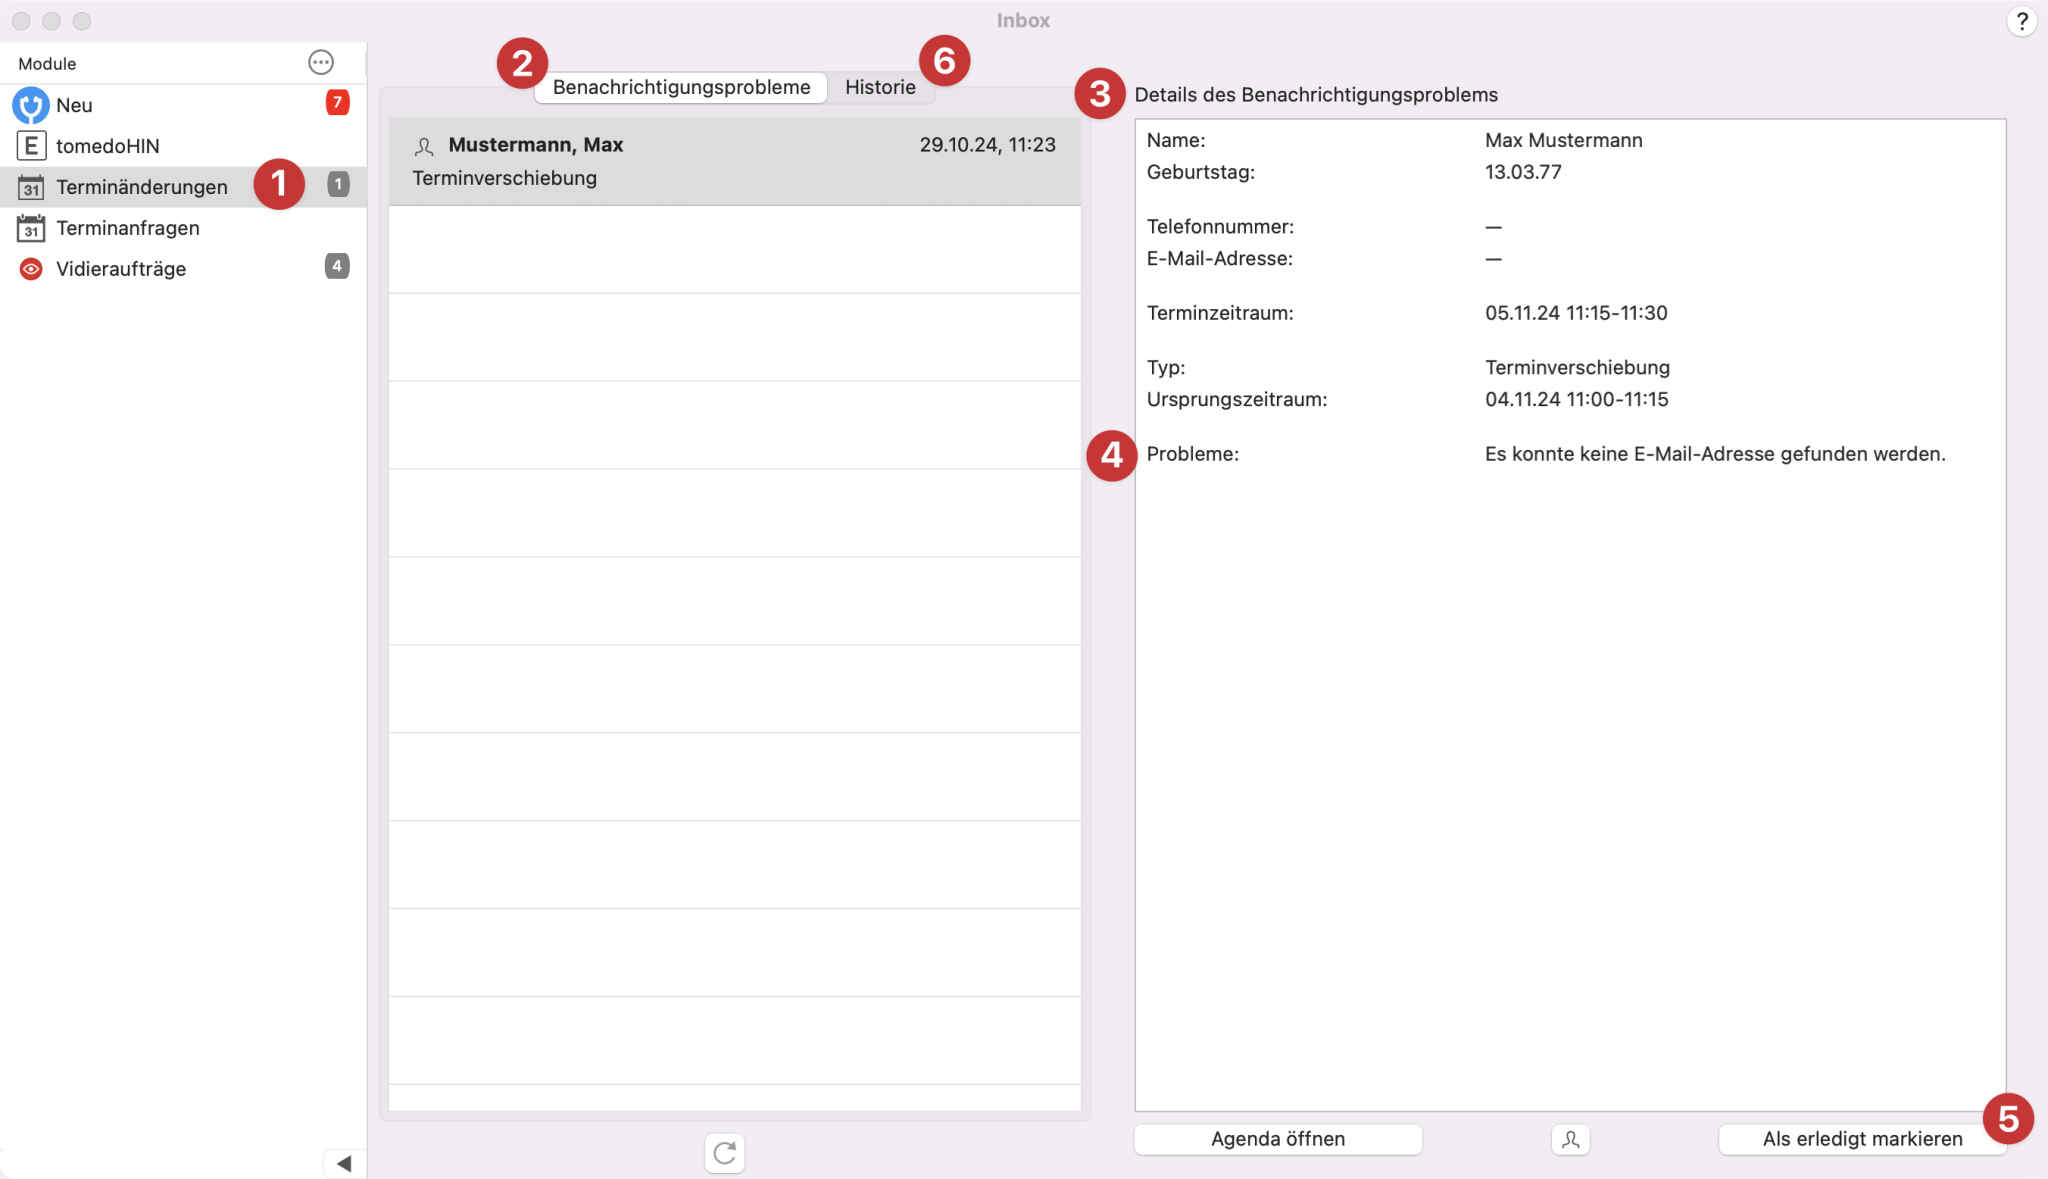Select the Mustermann Max notification entry

[x=731, y=159]
